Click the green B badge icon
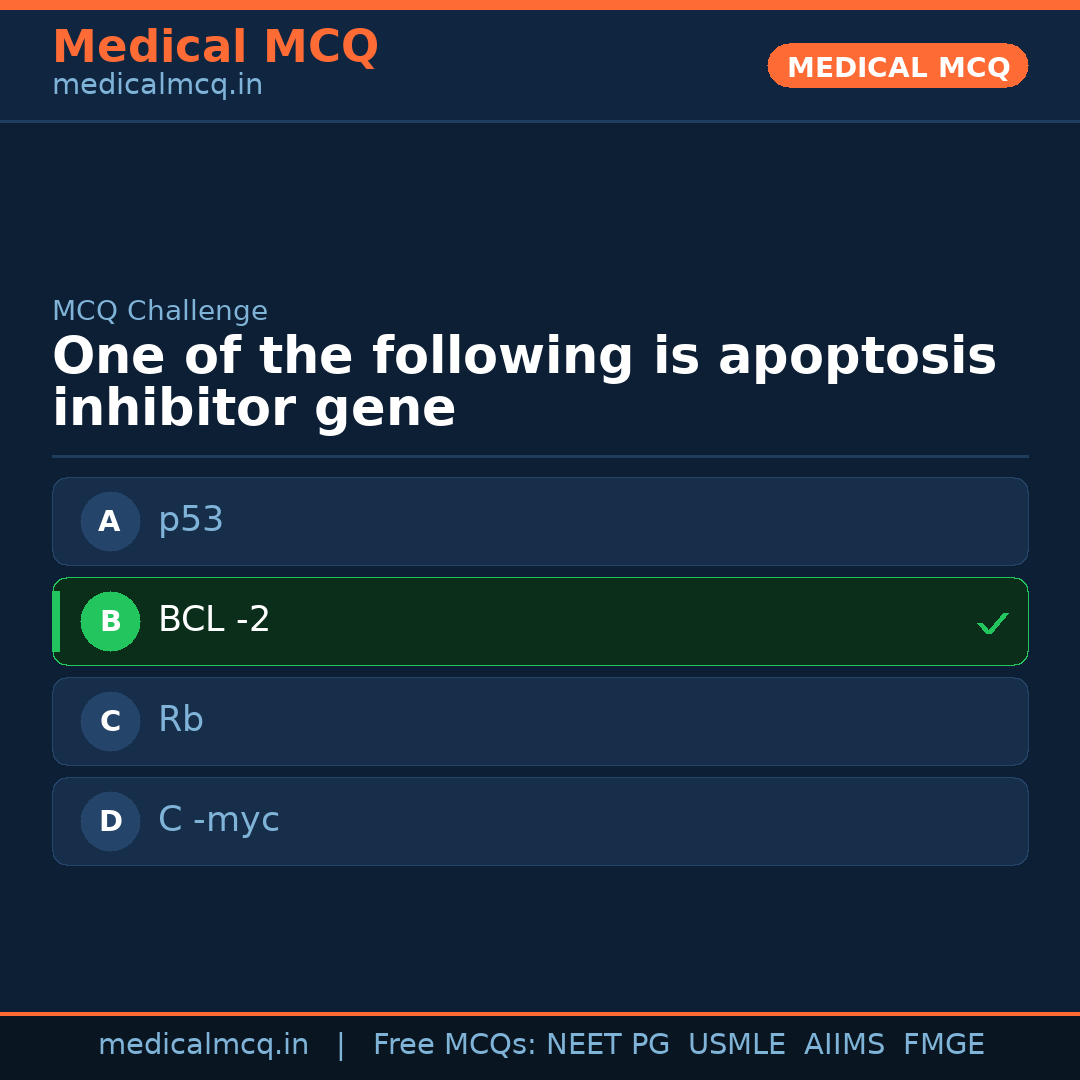 coord(110,621)
